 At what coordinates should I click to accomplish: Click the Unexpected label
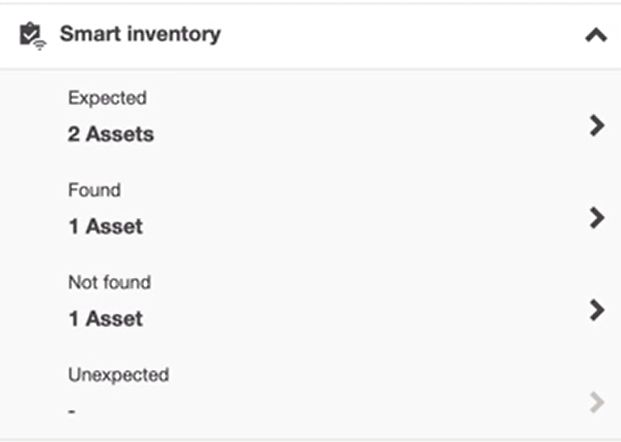[118, 375]
